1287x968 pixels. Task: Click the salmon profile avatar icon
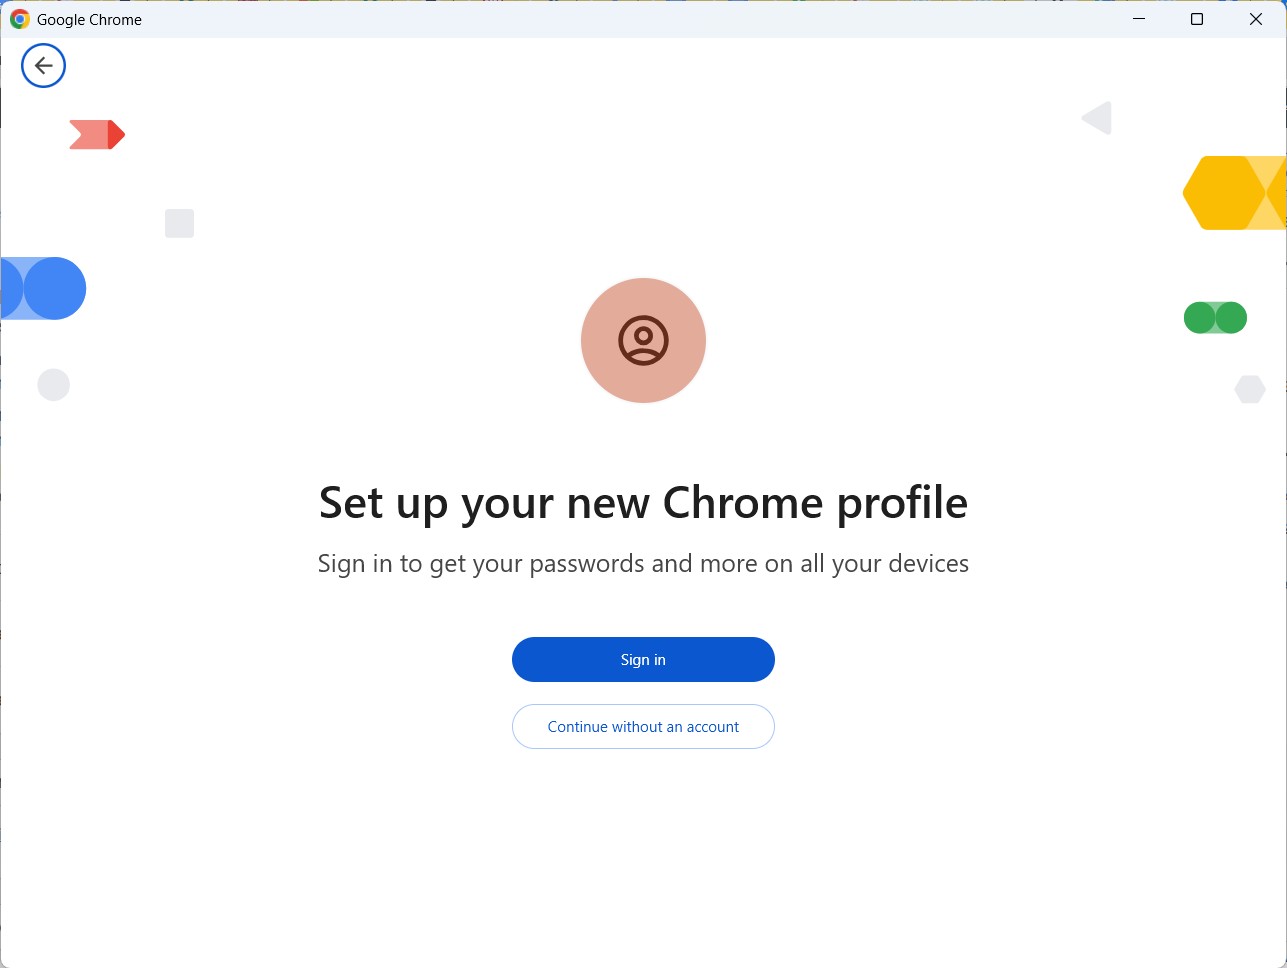(x=643, y=340)
